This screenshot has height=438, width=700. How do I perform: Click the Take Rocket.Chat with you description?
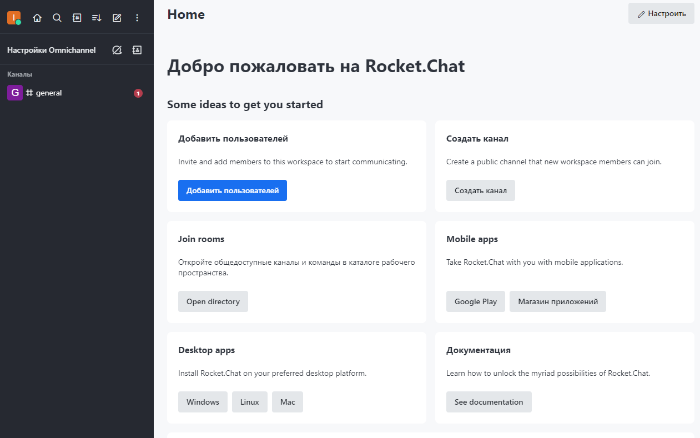coord(534,262)
